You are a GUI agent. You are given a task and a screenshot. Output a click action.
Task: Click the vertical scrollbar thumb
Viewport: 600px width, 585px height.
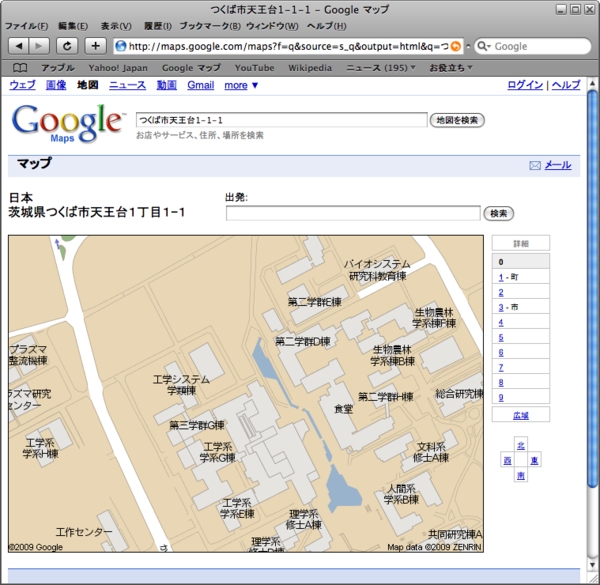click(x=593, y=289)
